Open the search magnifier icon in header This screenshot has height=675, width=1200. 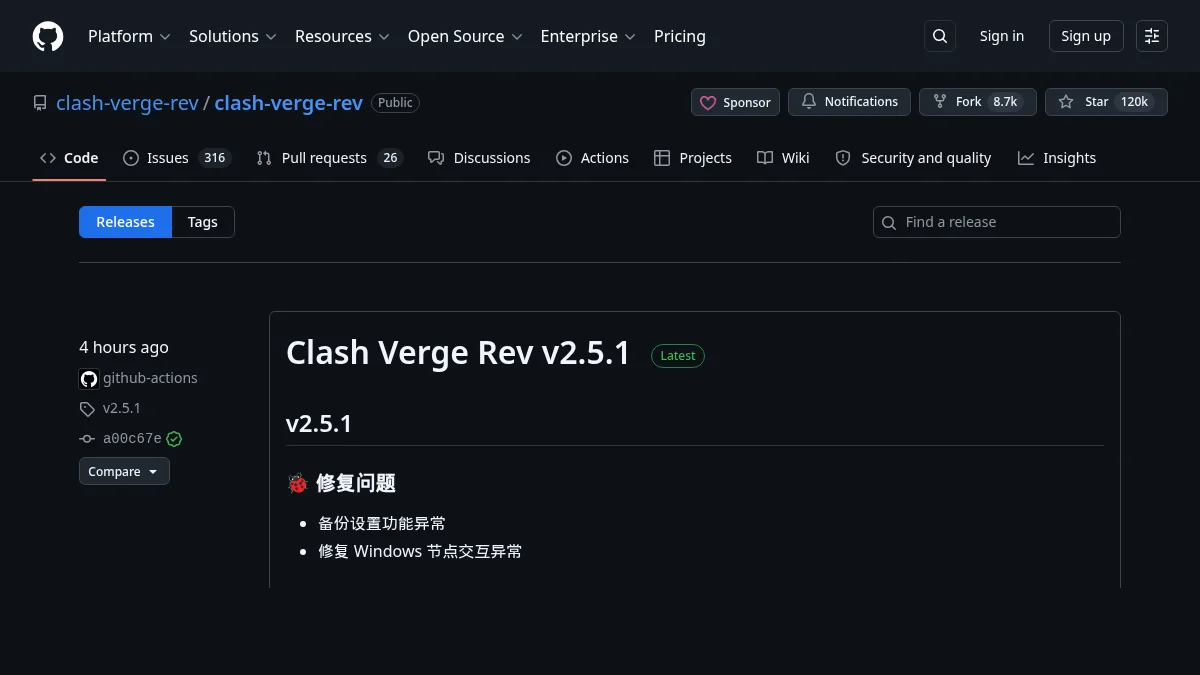[940, 36]
